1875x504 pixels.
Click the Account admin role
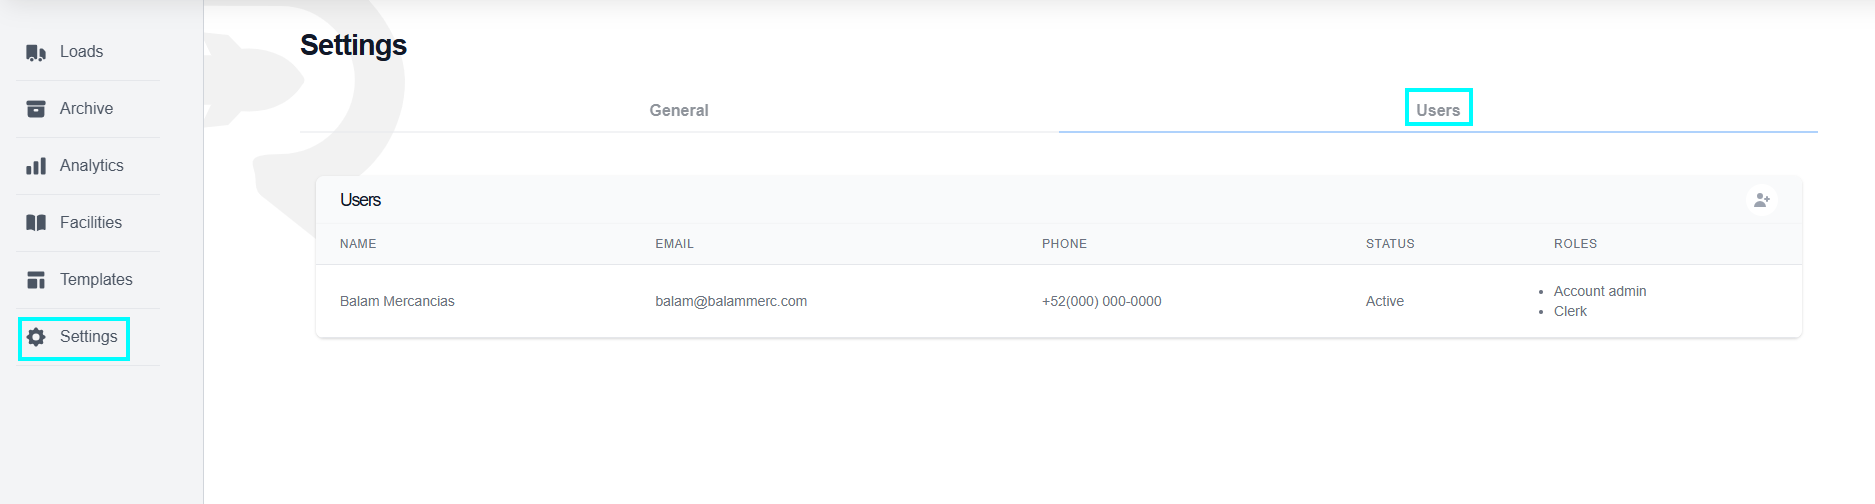(x=1600, y=291)
